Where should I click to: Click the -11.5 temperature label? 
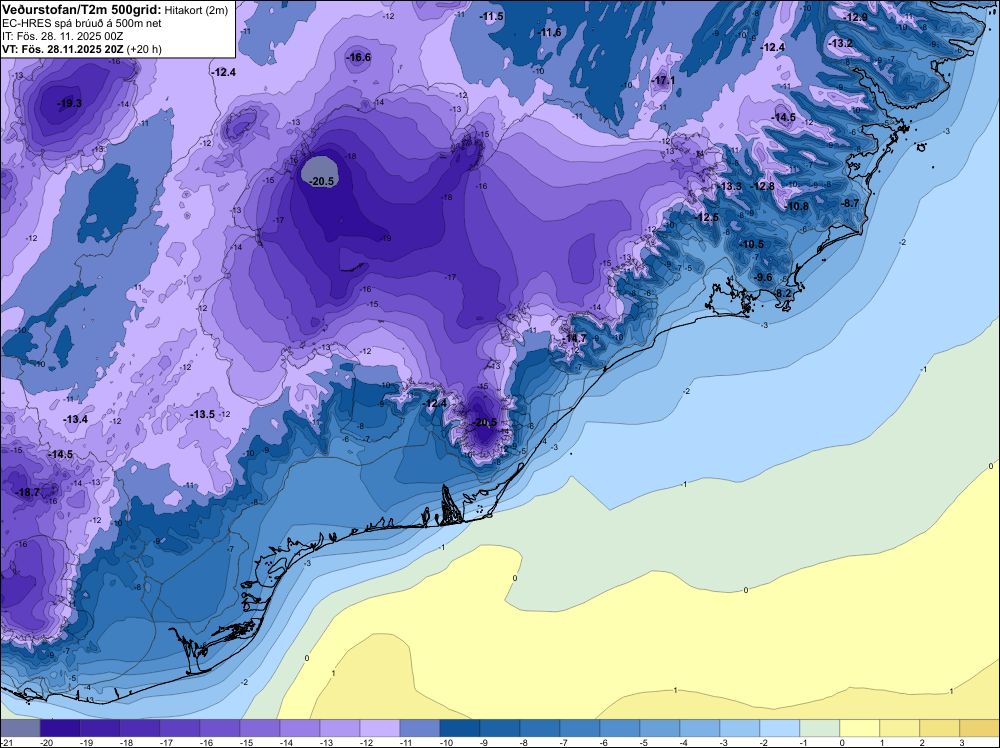coord(492,17)
